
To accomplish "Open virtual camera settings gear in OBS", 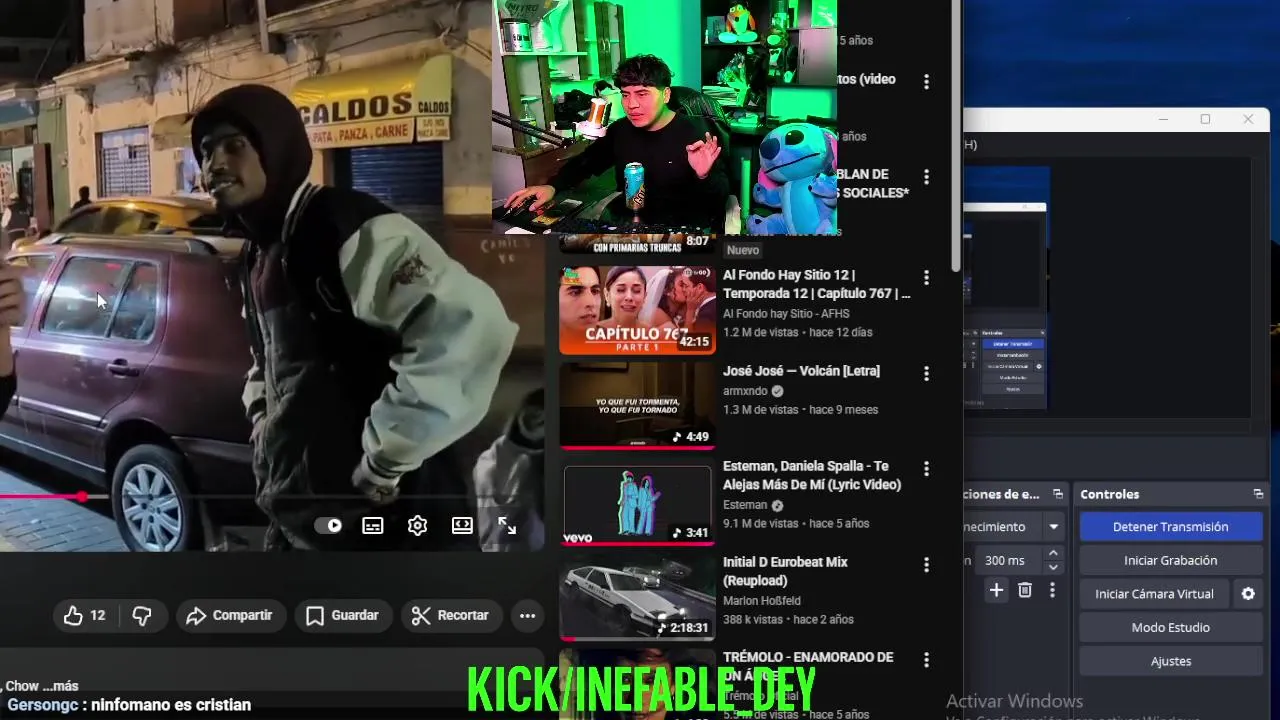I will pyautogui.click(x=1248, y=594).
